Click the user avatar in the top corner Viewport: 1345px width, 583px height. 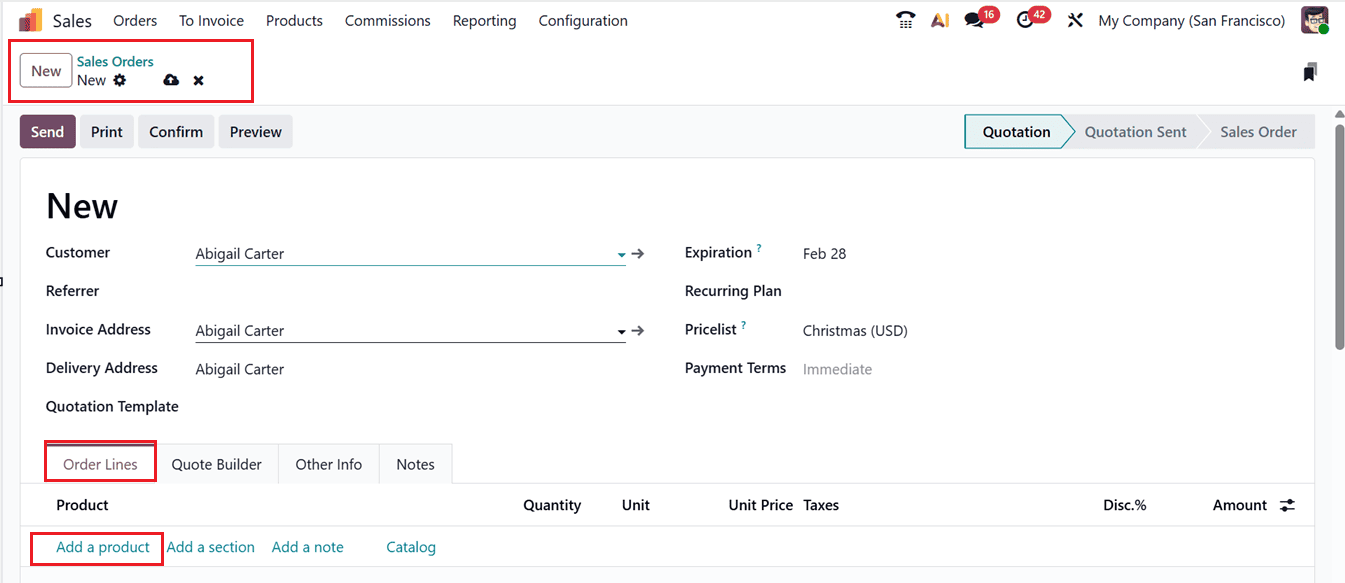click(x=1314, y=19)
